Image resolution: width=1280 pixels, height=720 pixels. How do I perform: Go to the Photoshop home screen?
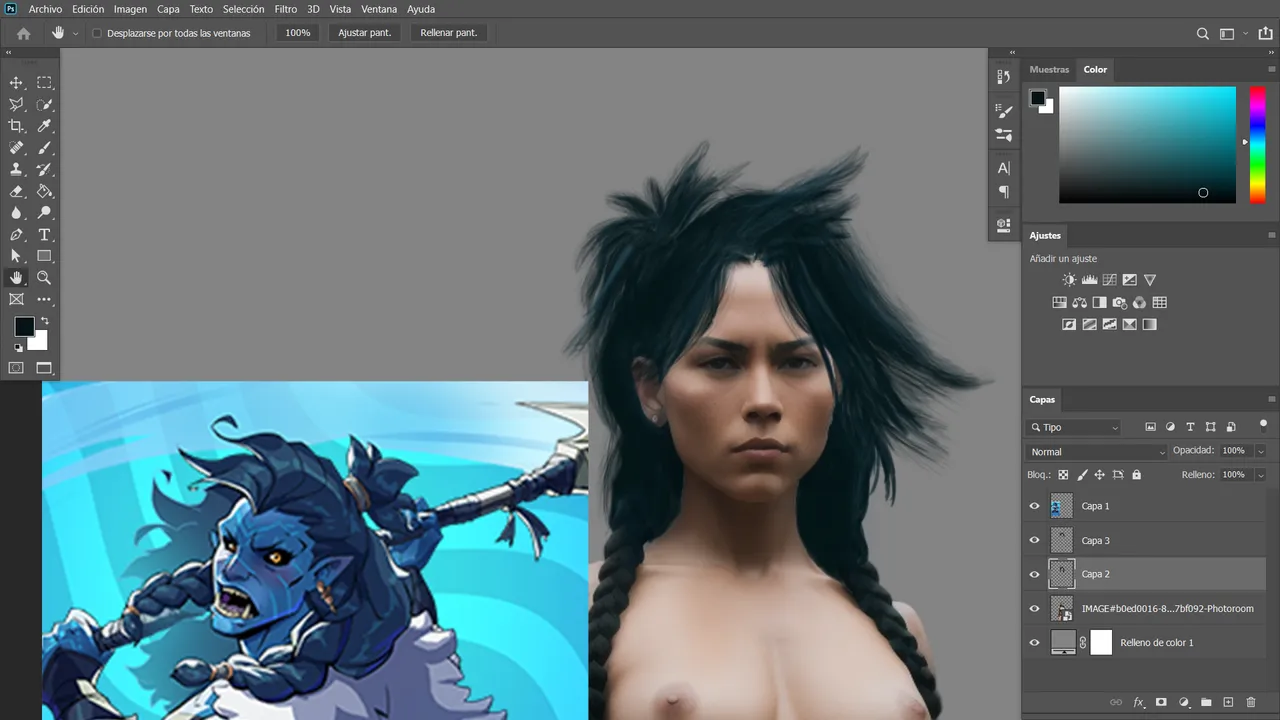(x=24, y=33)
